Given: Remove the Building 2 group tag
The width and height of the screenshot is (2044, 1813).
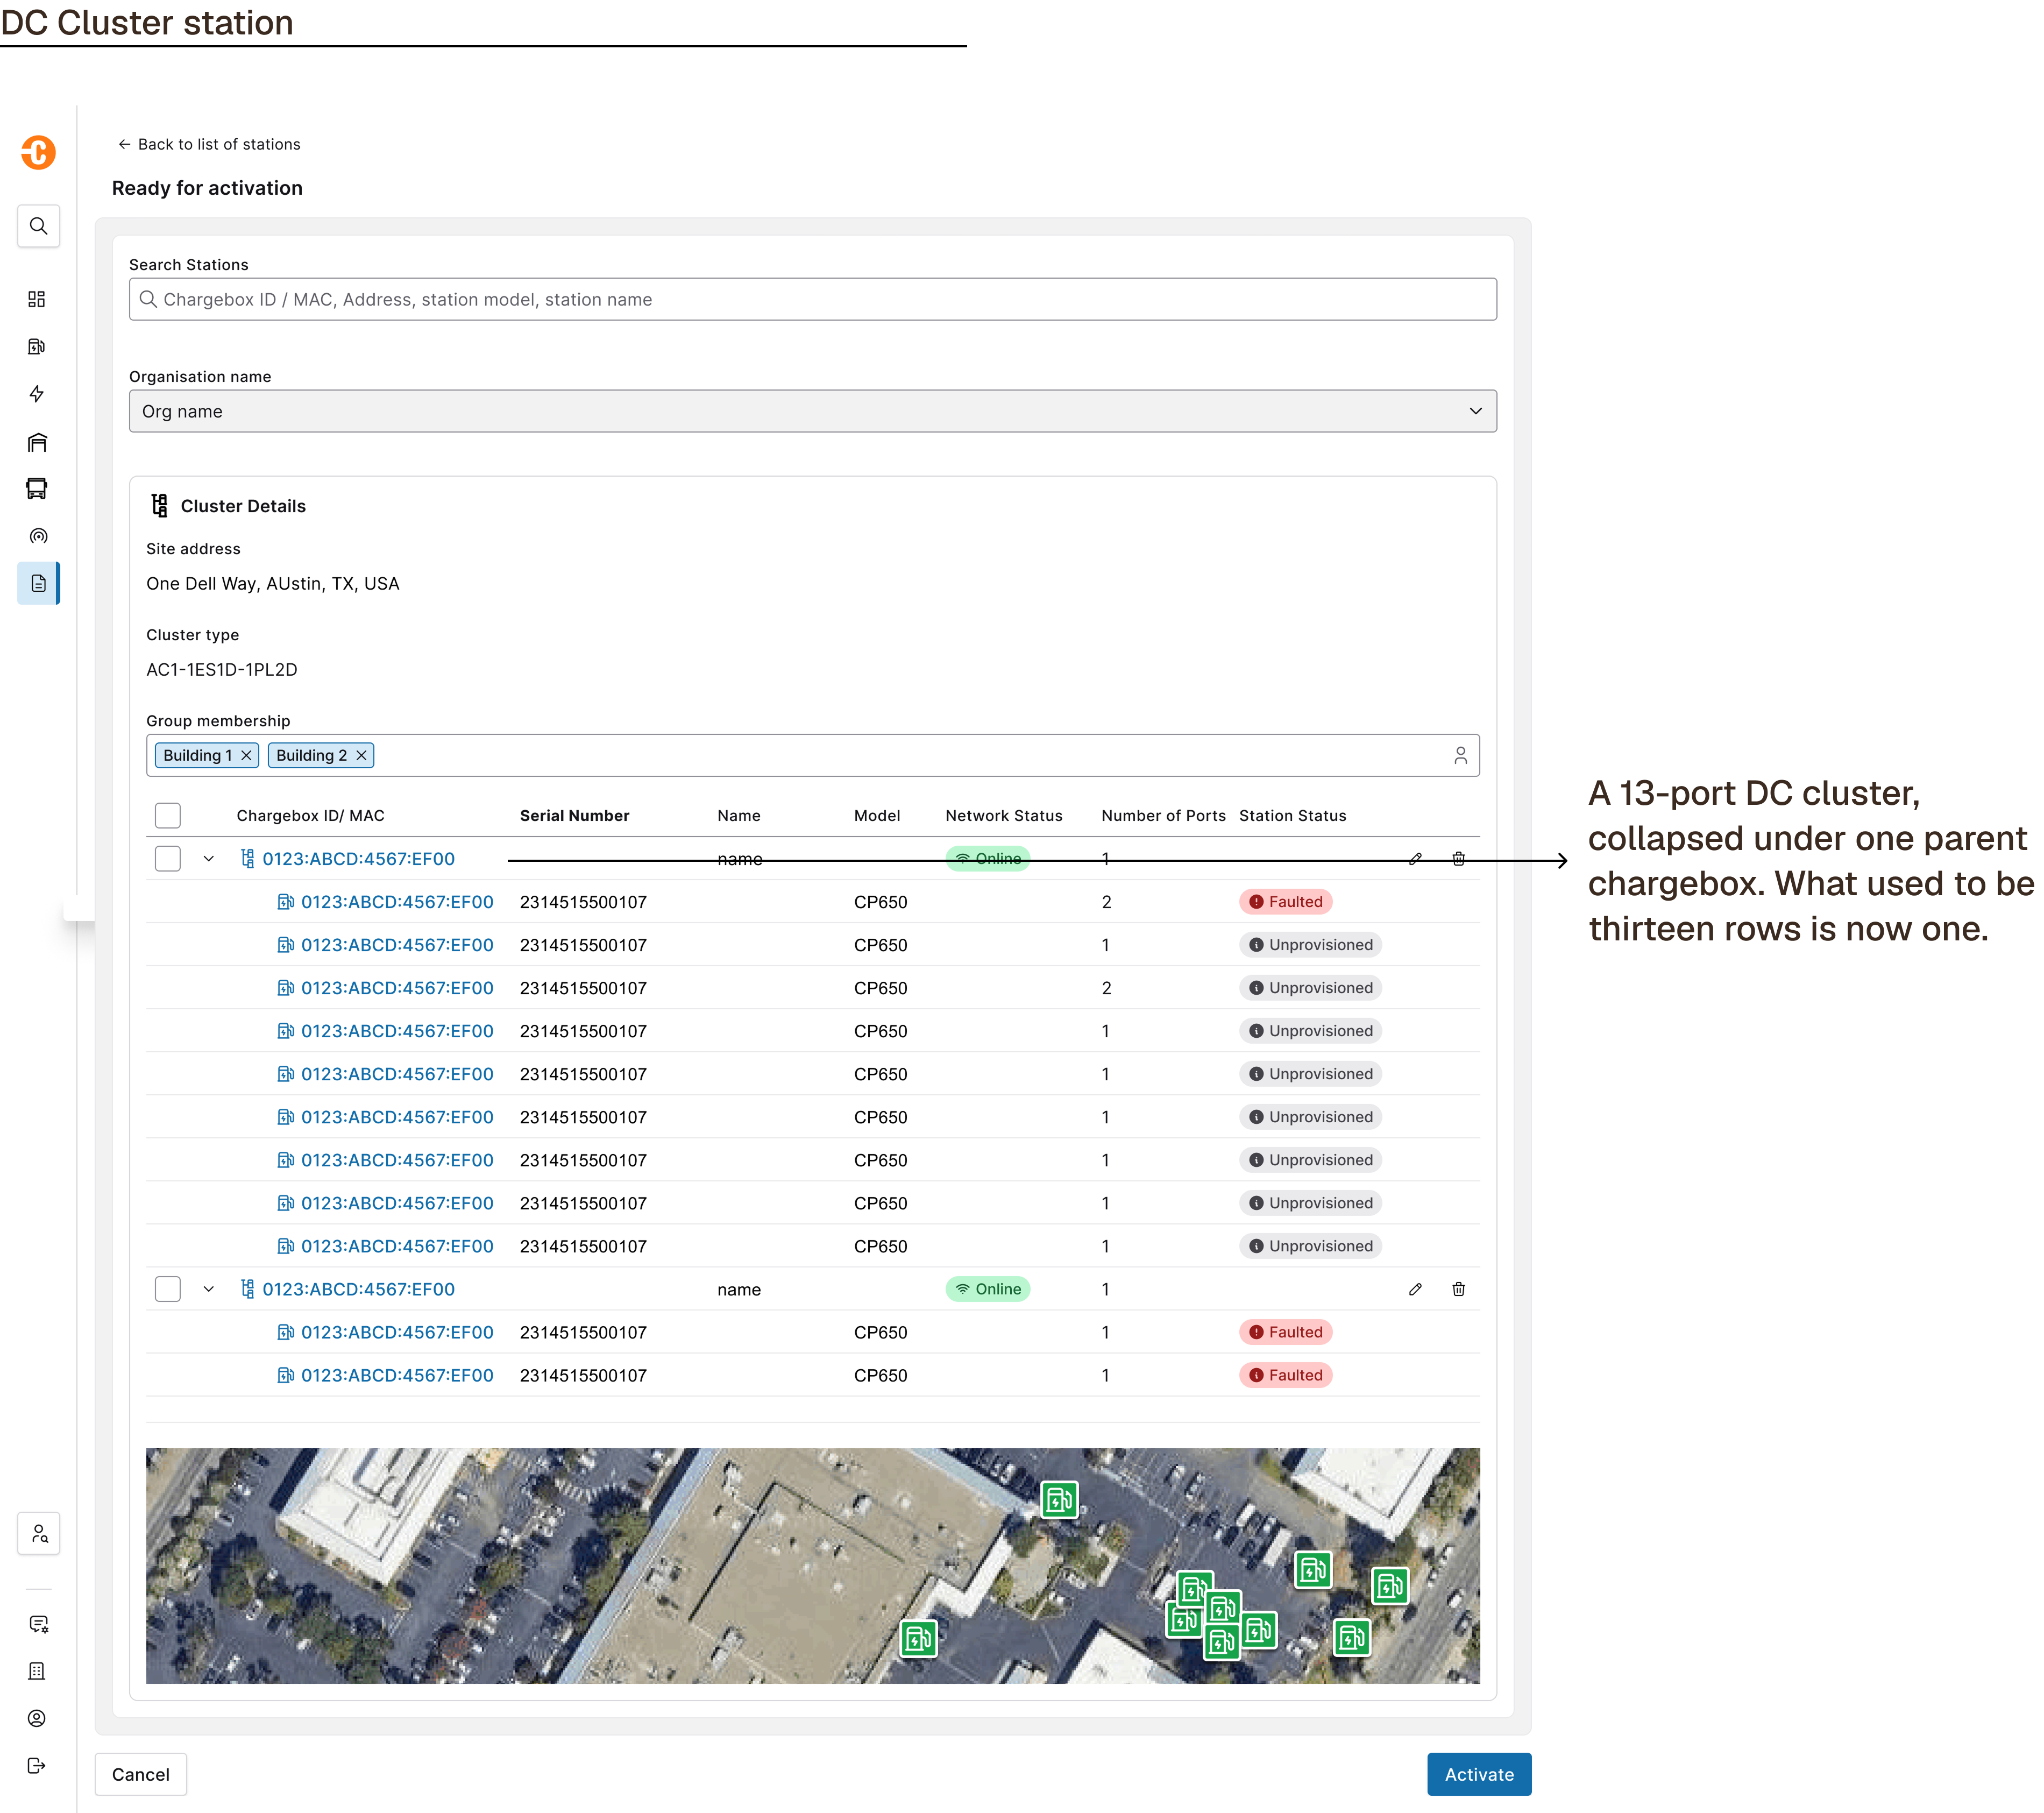Looking at the screenshot, I should tap(361, 755).
